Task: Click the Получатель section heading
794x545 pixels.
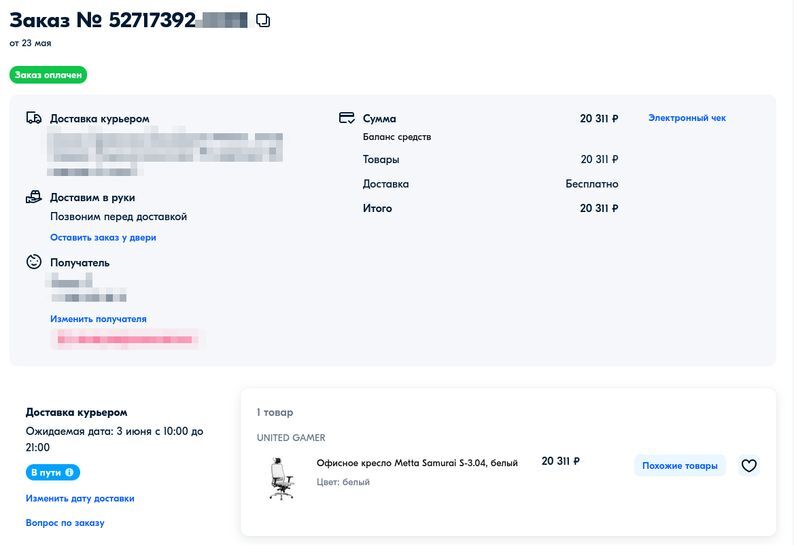Action: (x=80, y=263)
